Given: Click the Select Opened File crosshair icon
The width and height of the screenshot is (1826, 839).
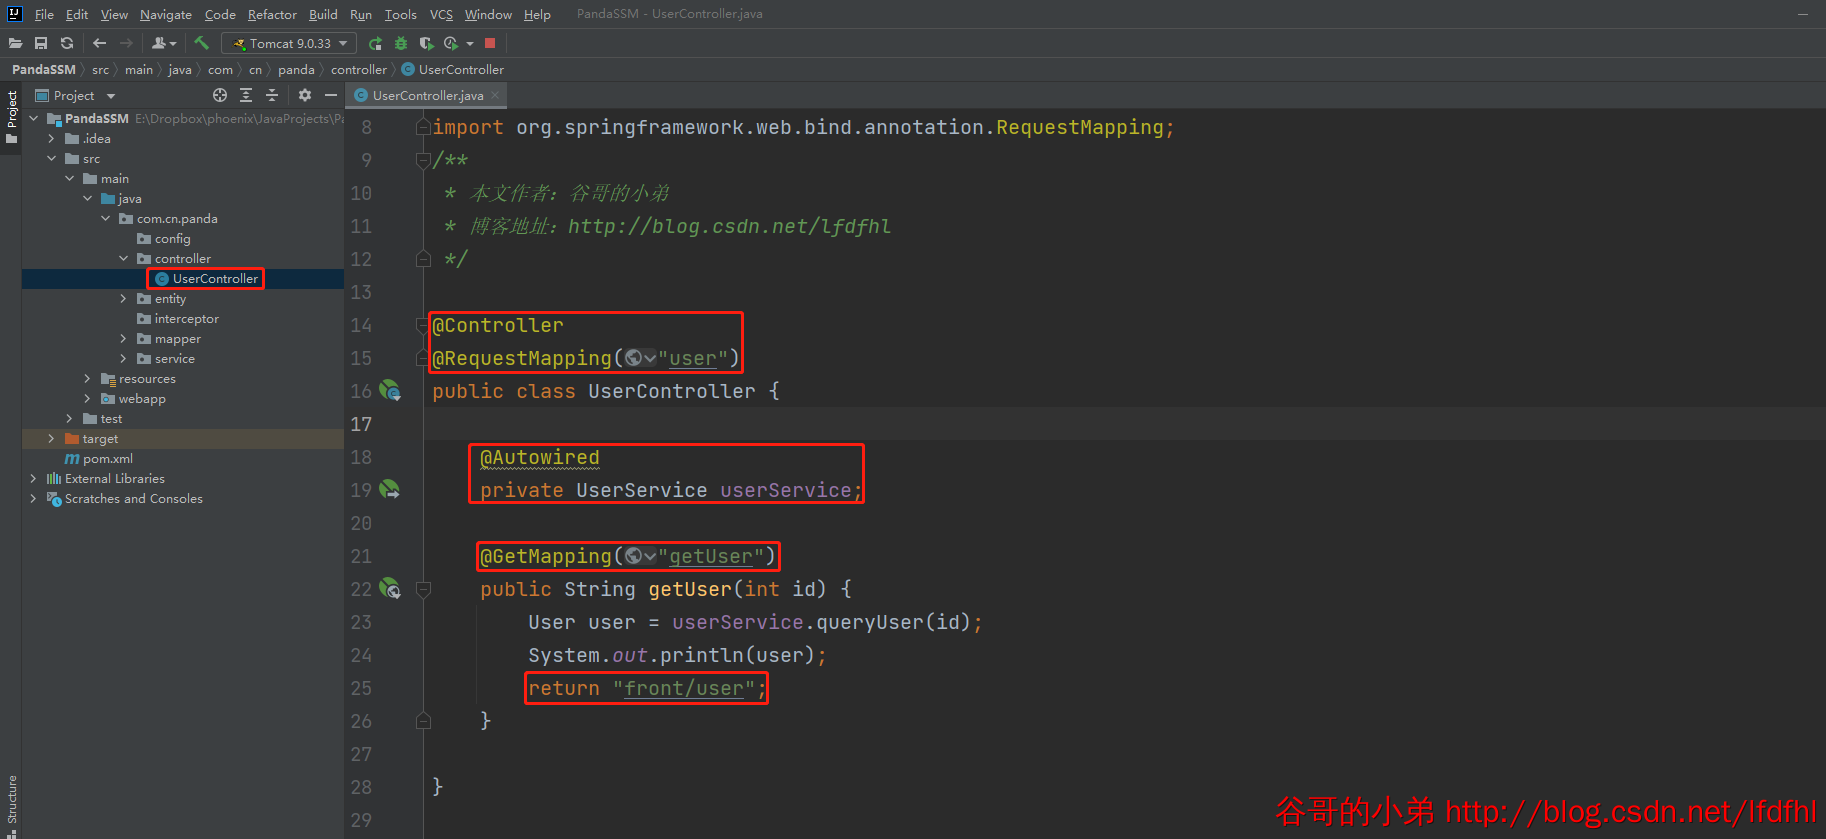Looking at the screenshot, I should pyautogui.click(x=220, y=95).
